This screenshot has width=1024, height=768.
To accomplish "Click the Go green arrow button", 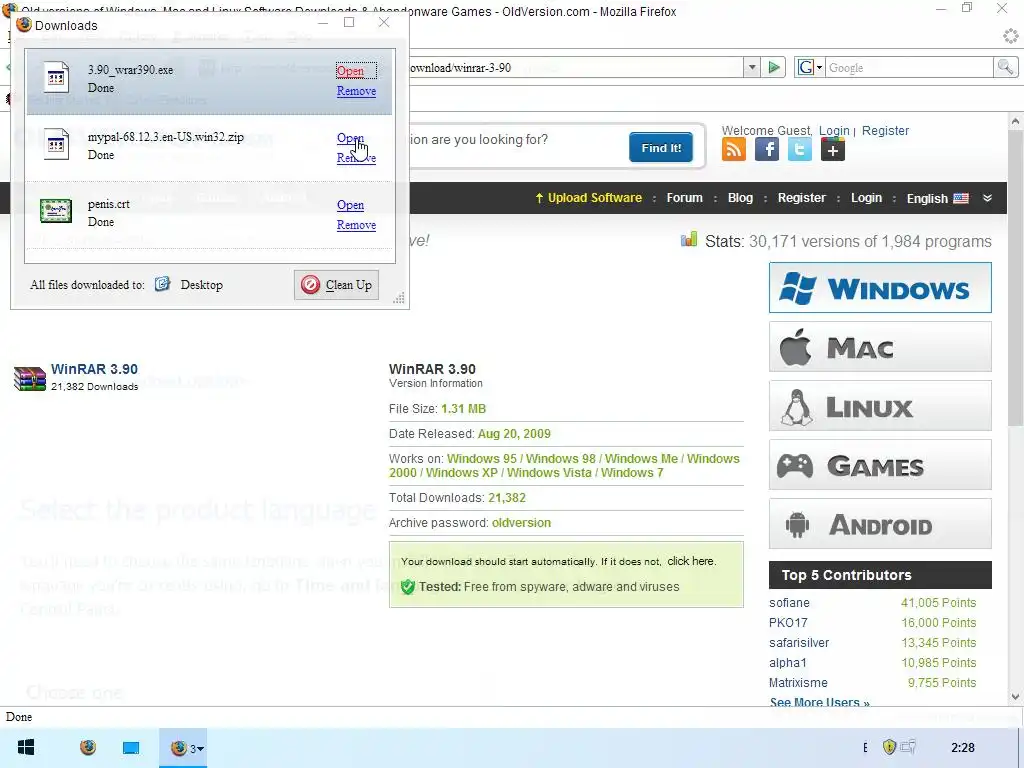I will [774, 67].
